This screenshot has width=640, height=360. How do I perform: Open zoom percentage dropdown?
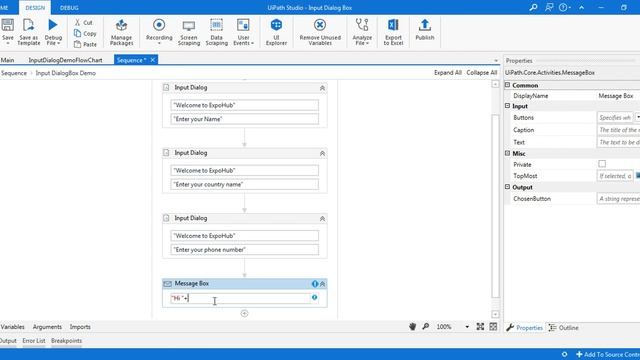click(x=467, y=327)
